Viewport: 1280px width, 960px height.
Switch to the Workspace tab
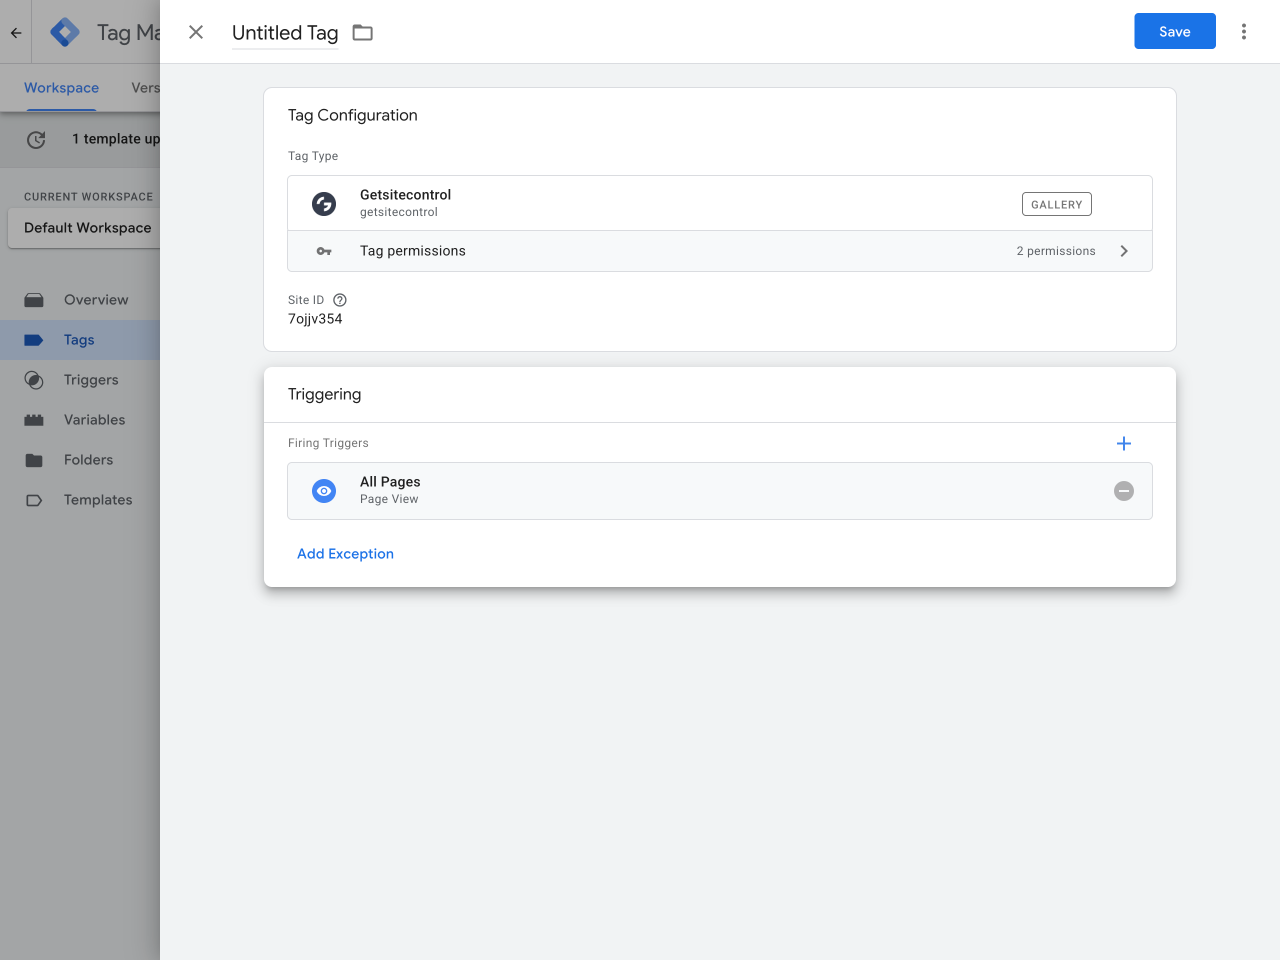point(61,88)
